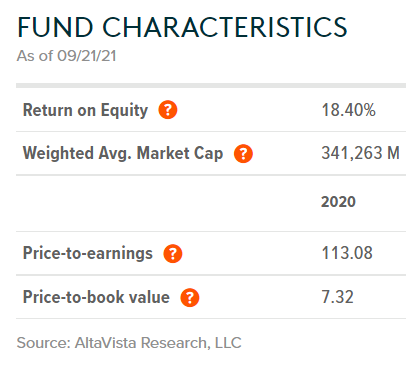Show help for Price-to-book value
Screen dimensions: 406x366
pos(190,297)
